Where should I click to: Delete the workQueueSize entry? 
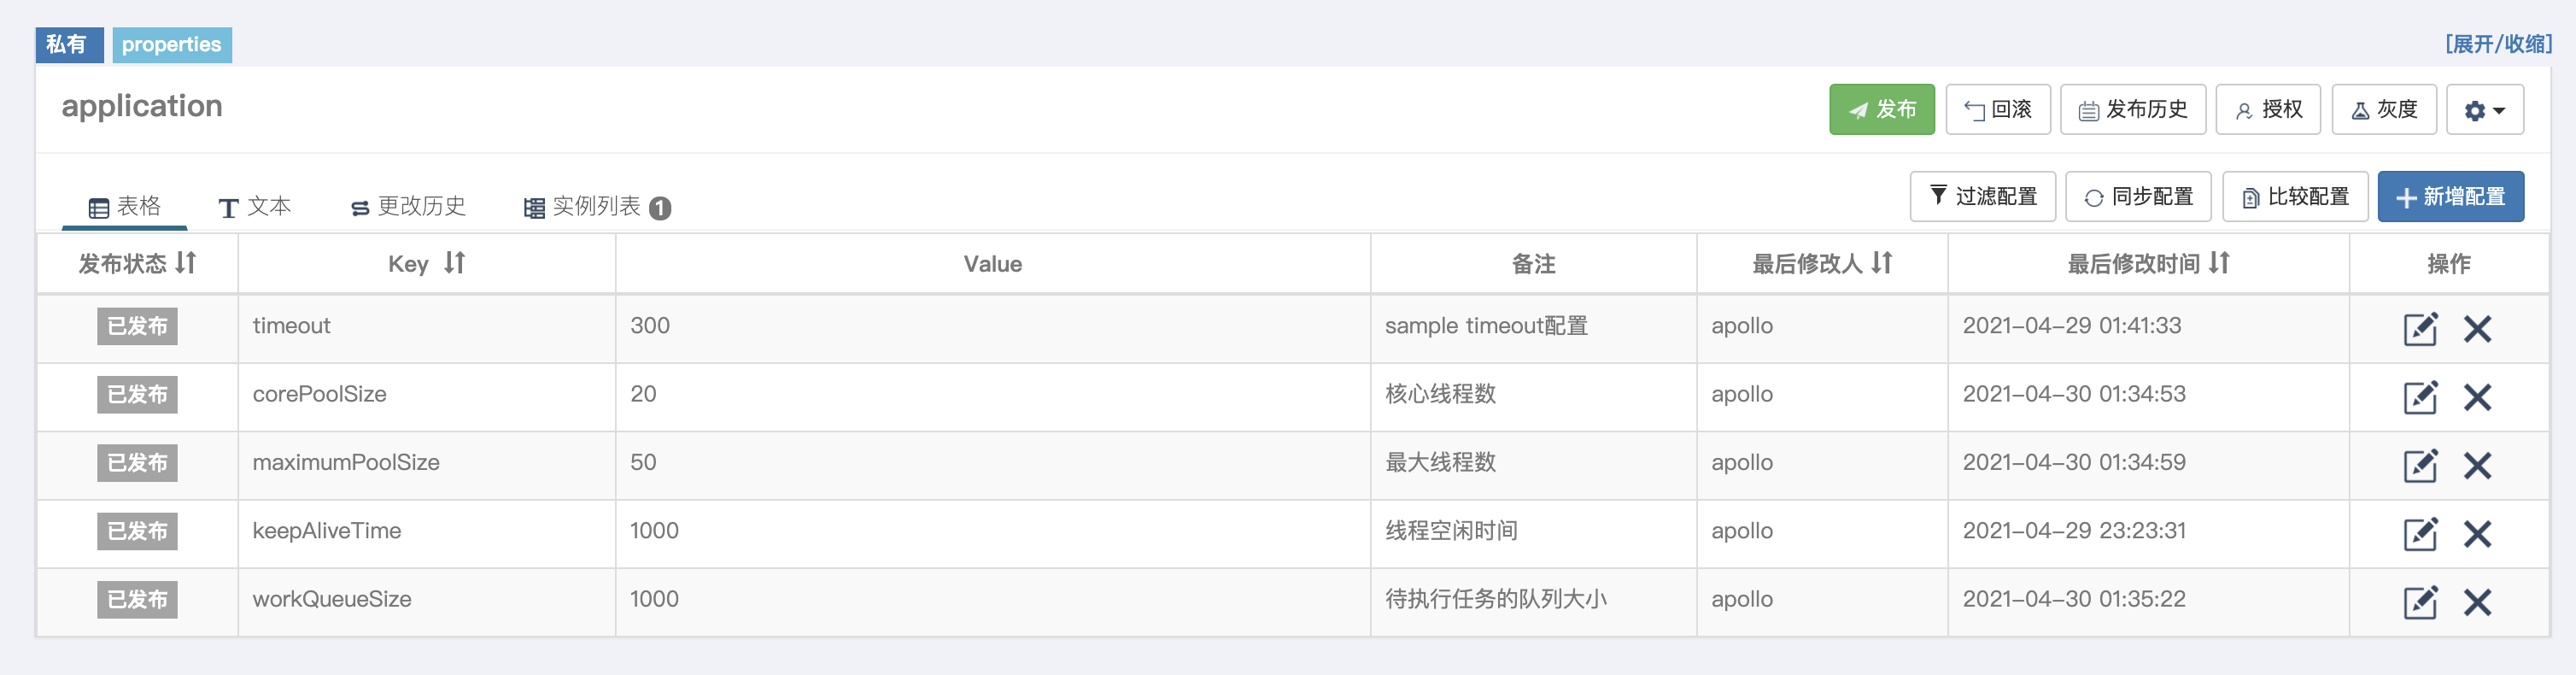[2477, 602]
